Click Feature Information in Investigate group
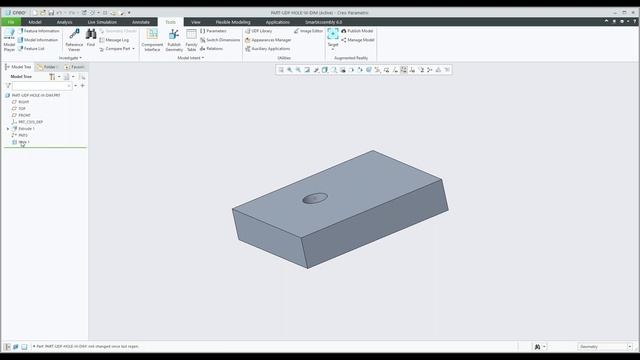Image resolution: width=640 pixels, height=360 pixels. pyautogui.click(x=38, y=31)
